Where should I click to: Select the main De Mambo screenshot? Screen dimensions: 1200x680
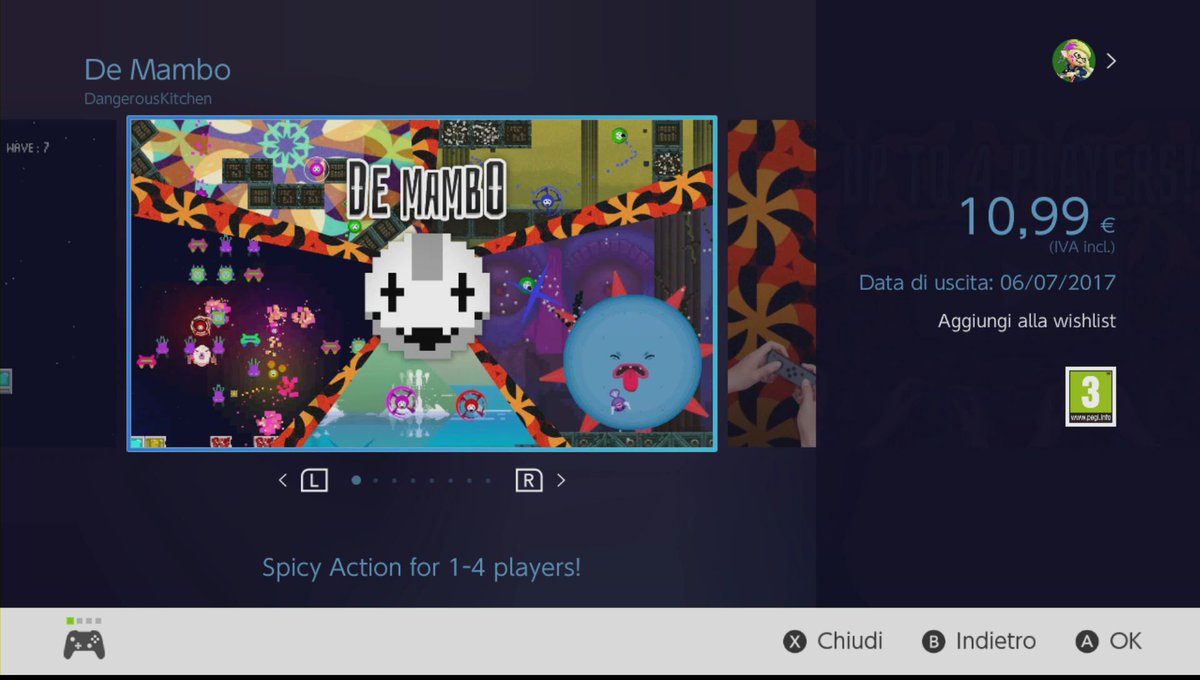click(x=422, y=284)
